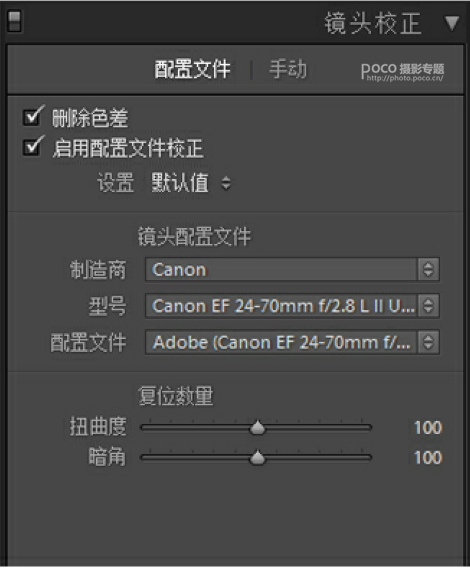Click the 型号 field stepper arrows
This screenshot has width=470, height=568.
click(x=428, y=306)
